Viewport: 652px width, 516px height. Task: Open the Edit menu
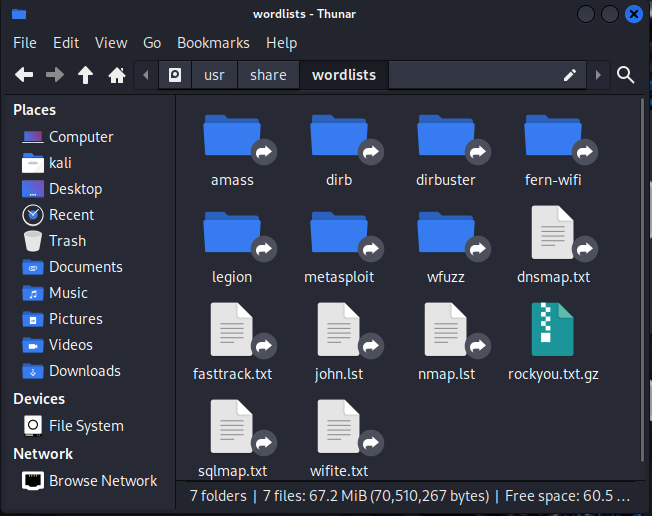click(x=66, y=43)
